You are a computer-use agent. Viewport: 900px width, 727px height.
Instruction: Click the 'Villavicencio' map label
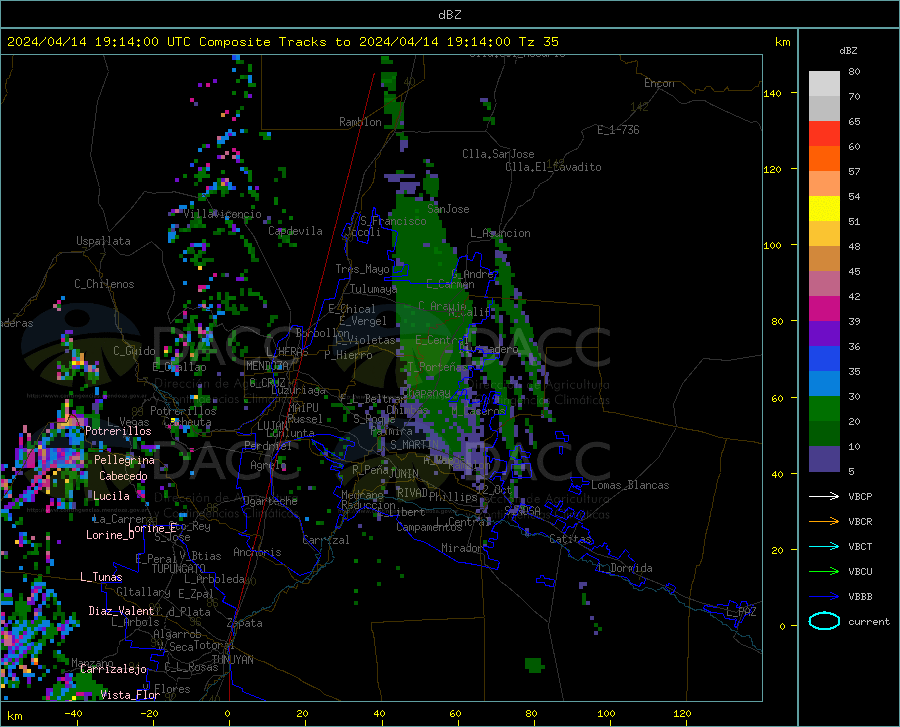coord(223,214)
